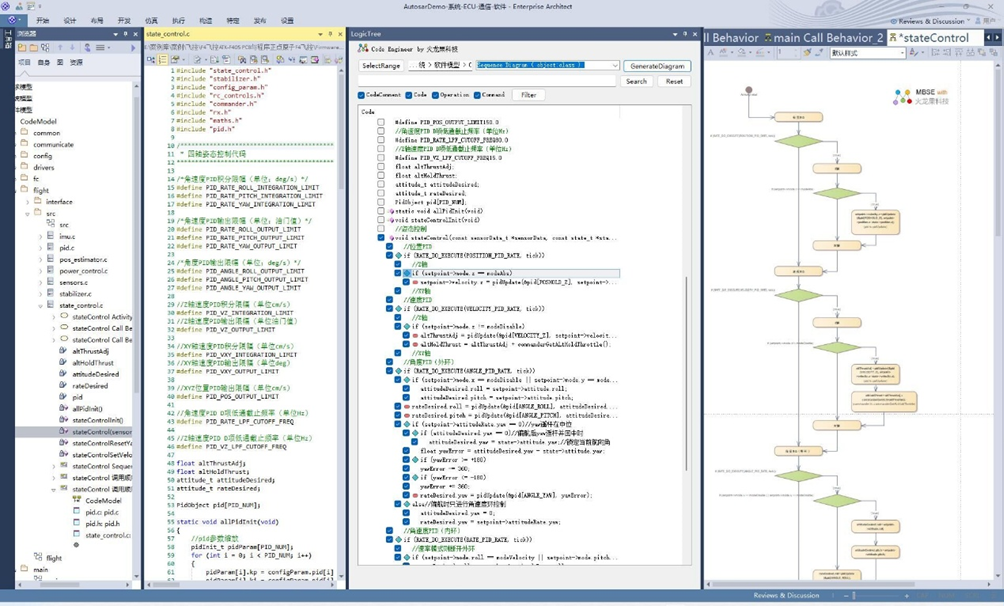Select the altThrustAdj attribute icon in tree
Image resolution: width=1004 pixels, height=606 pixels.
pyautogui.click(x=64, y=351)
